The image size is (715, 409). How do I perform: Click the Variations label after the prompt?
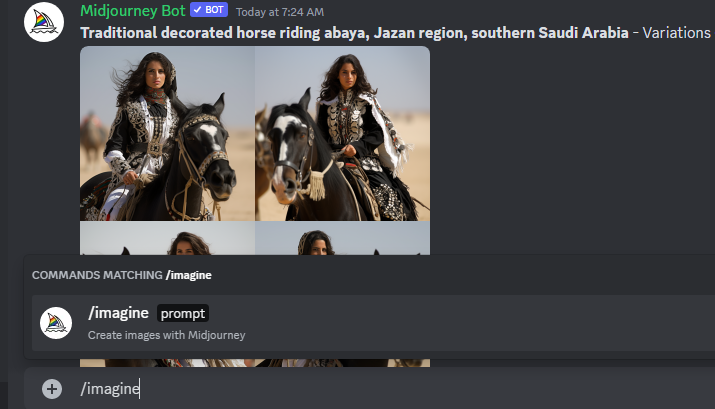676,33
